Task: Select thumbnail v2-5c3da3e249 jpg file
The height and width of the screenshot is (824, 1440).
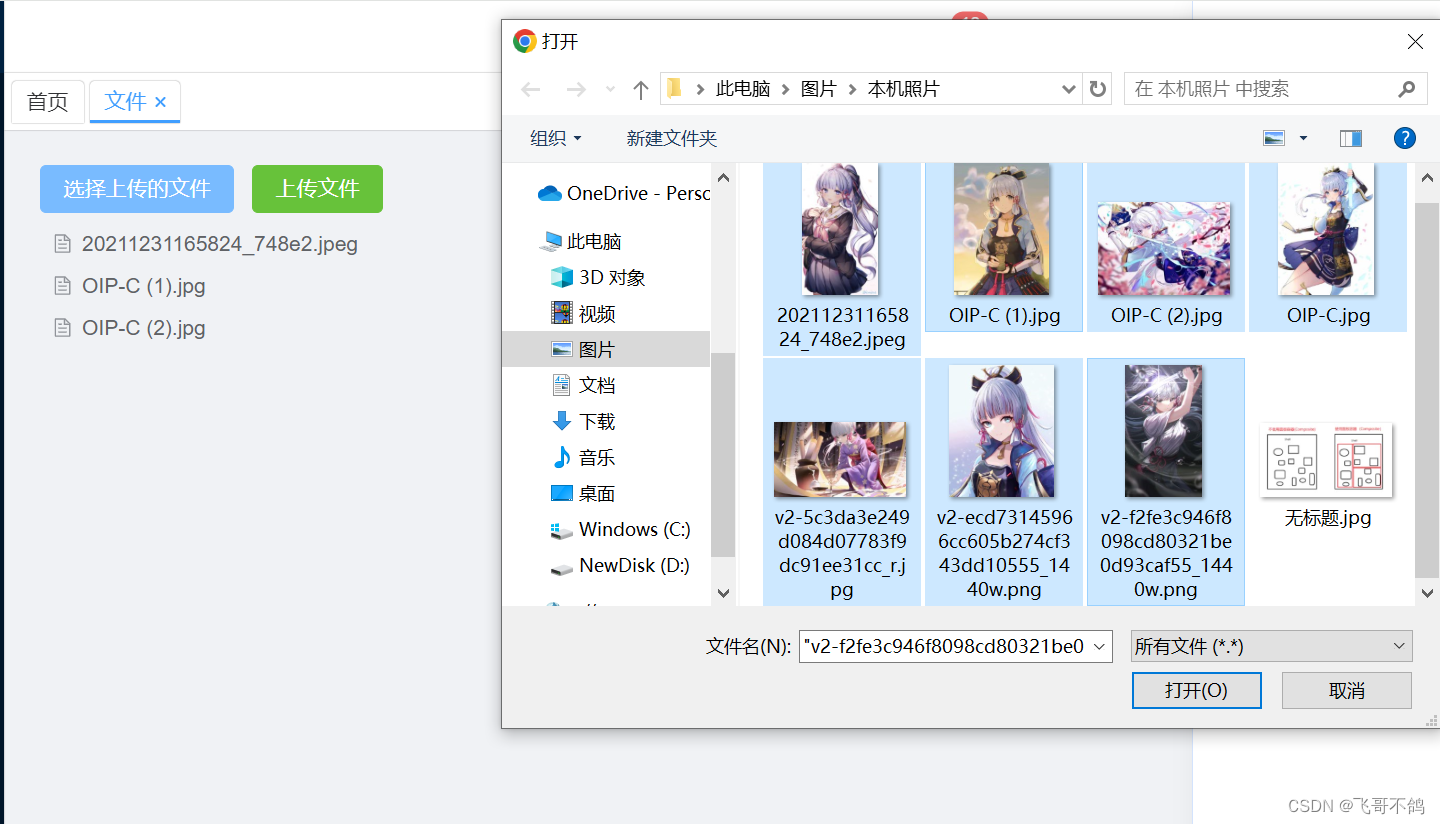Action: (x=842, y=482)
